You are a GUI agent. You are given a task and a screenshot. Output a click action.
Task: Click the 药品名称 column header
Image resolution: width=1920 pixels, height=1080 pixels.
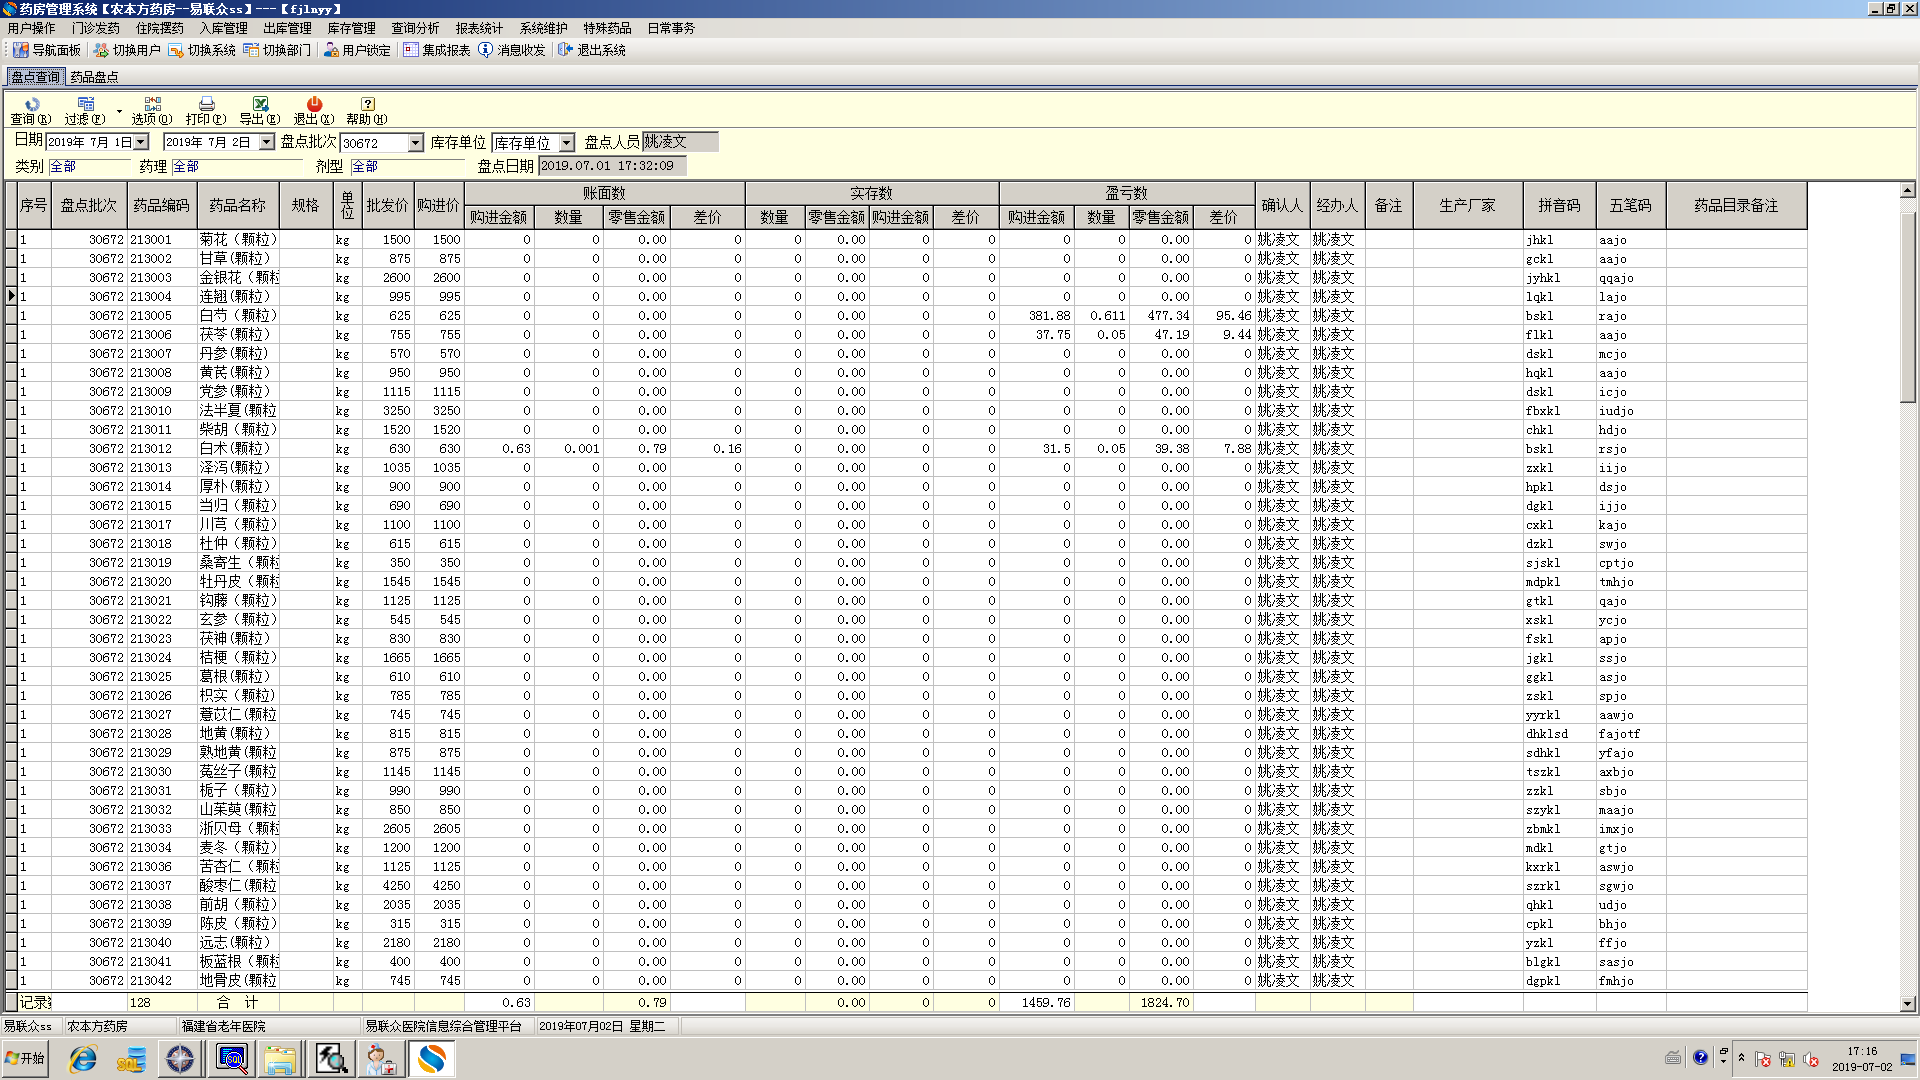tap(237, 205)
